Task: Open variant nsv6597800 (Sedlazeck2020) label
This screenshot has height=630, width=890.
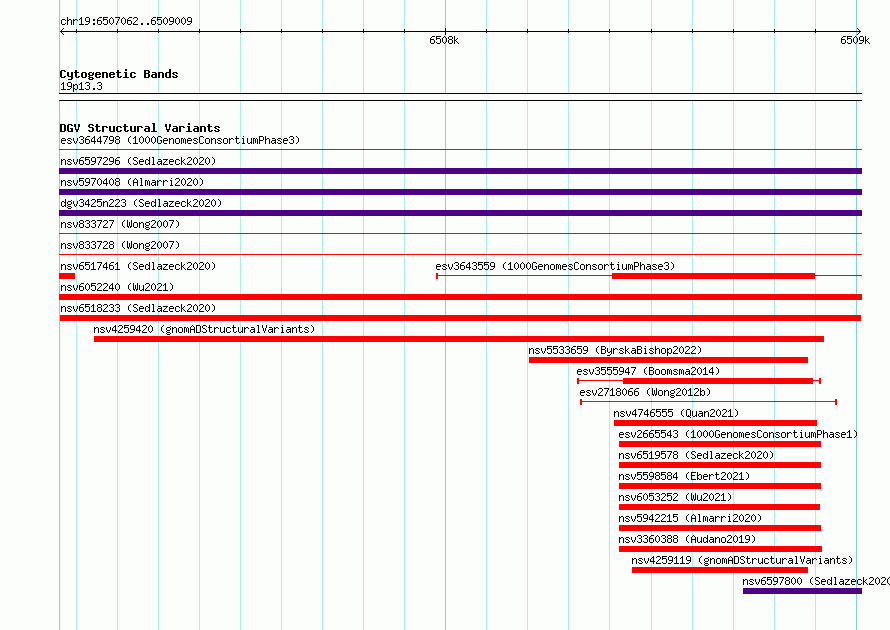Action: pos(816,581)
